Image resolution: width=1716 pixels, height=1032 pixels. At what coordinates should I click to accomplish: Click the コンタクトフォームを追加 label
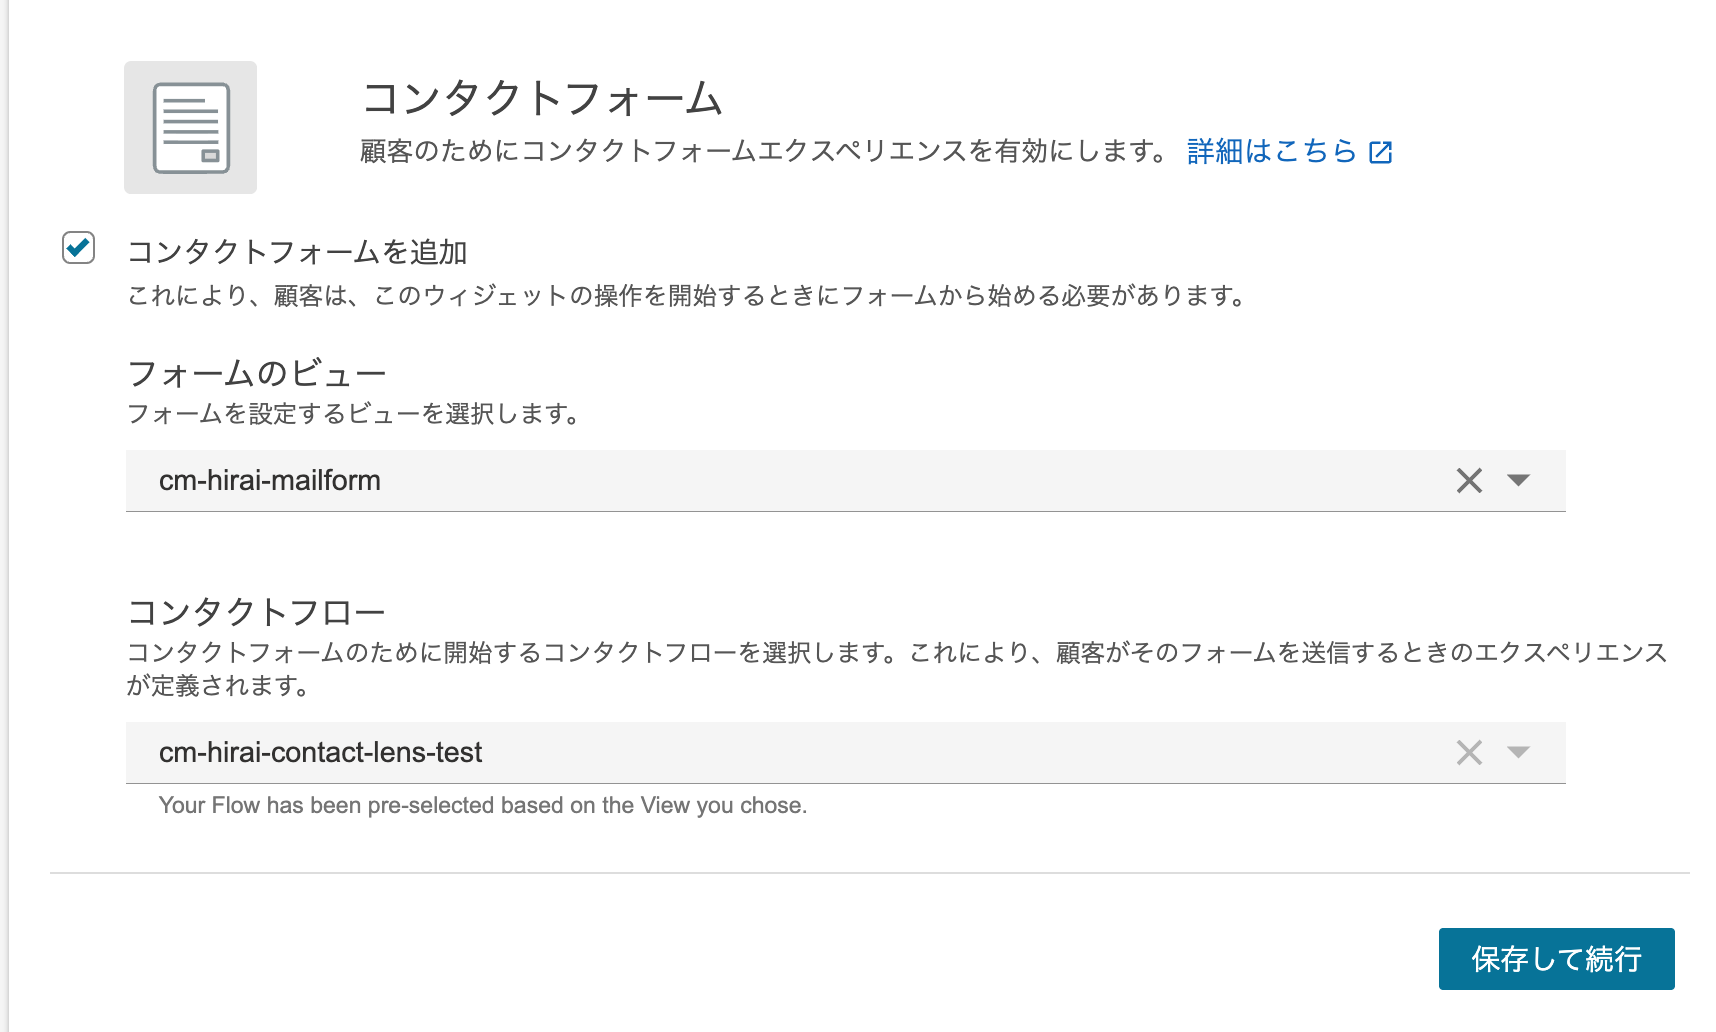297,252
